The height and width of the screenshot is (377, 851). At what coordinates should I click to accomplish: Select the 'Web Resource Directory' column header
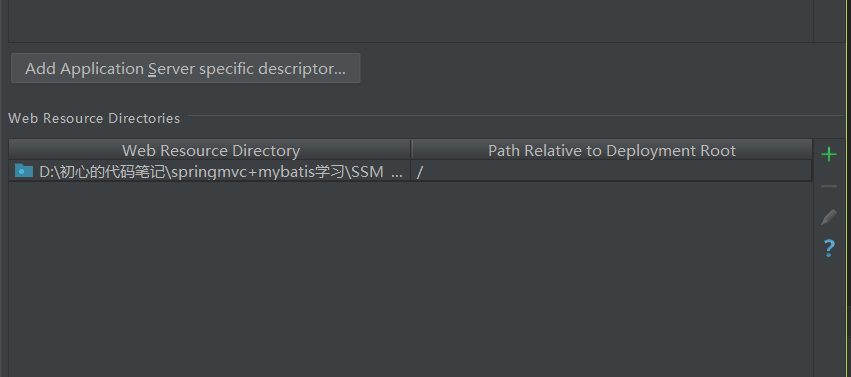click(211, 150)
